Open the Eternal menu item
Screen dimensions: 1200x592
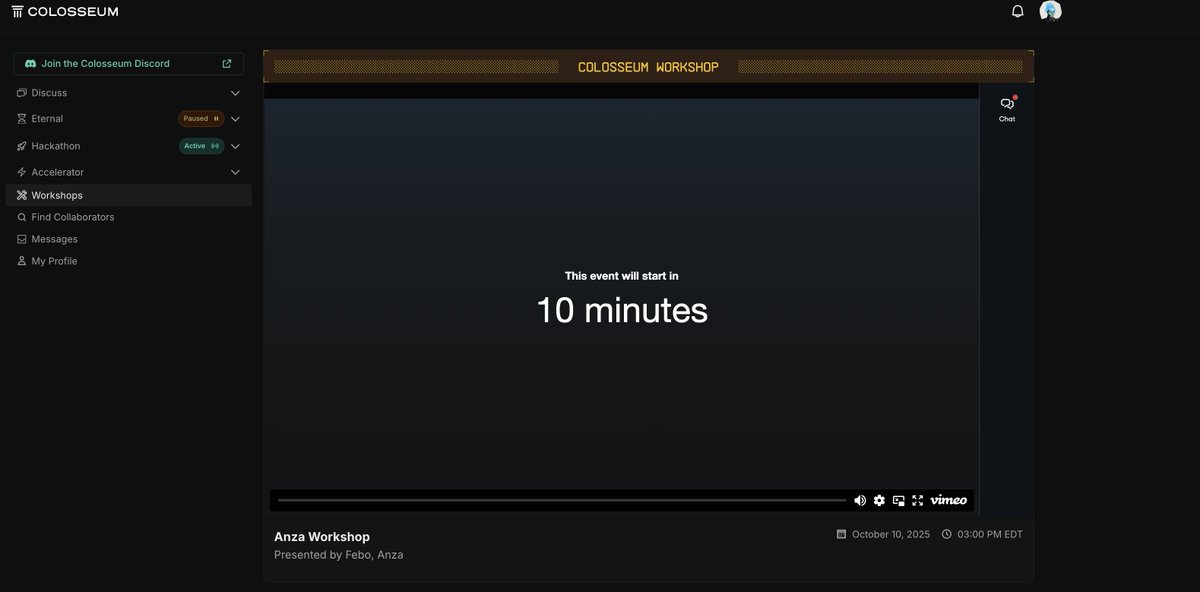coord(47,119)
